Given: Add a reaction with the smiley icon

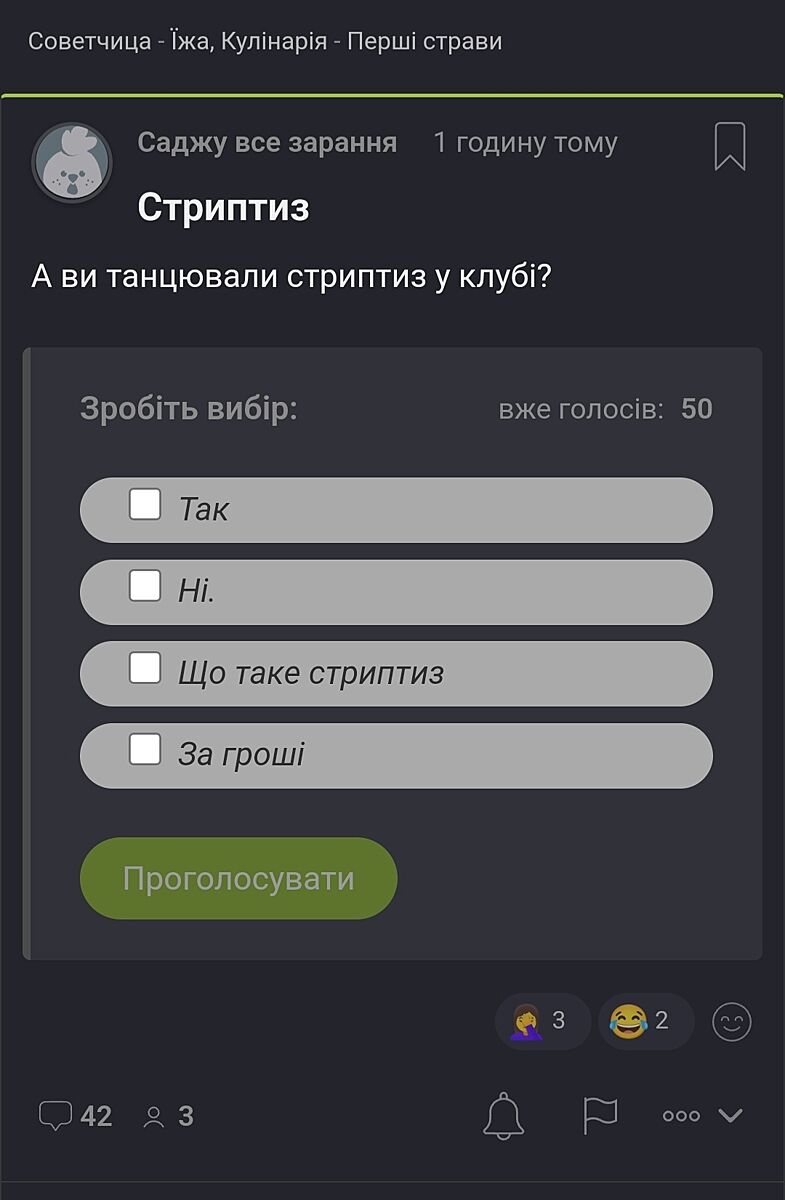Looking at the screenshot, I should coord(731,1022).
